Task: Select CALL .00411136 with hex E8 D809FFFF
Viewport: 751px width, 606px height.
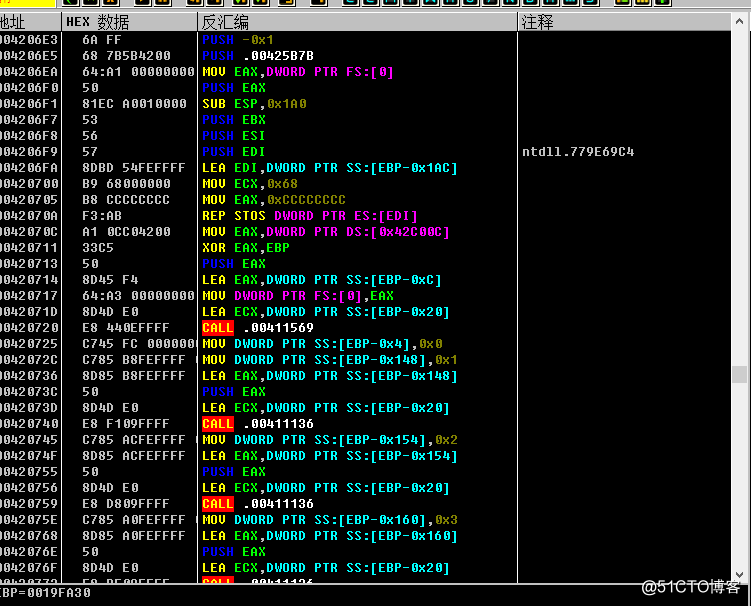Action: [x=258, y=504]
